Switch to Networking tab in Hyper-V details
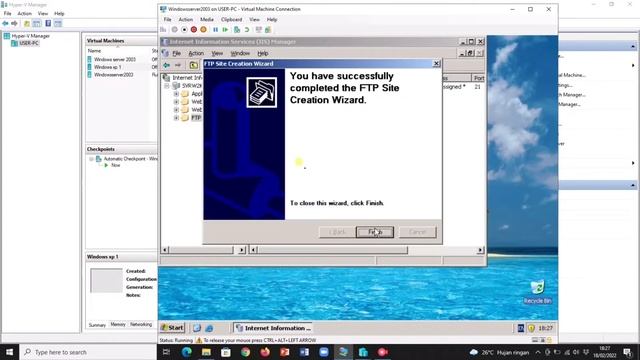This screenshot has height=360, width=640. pos(141,324)
